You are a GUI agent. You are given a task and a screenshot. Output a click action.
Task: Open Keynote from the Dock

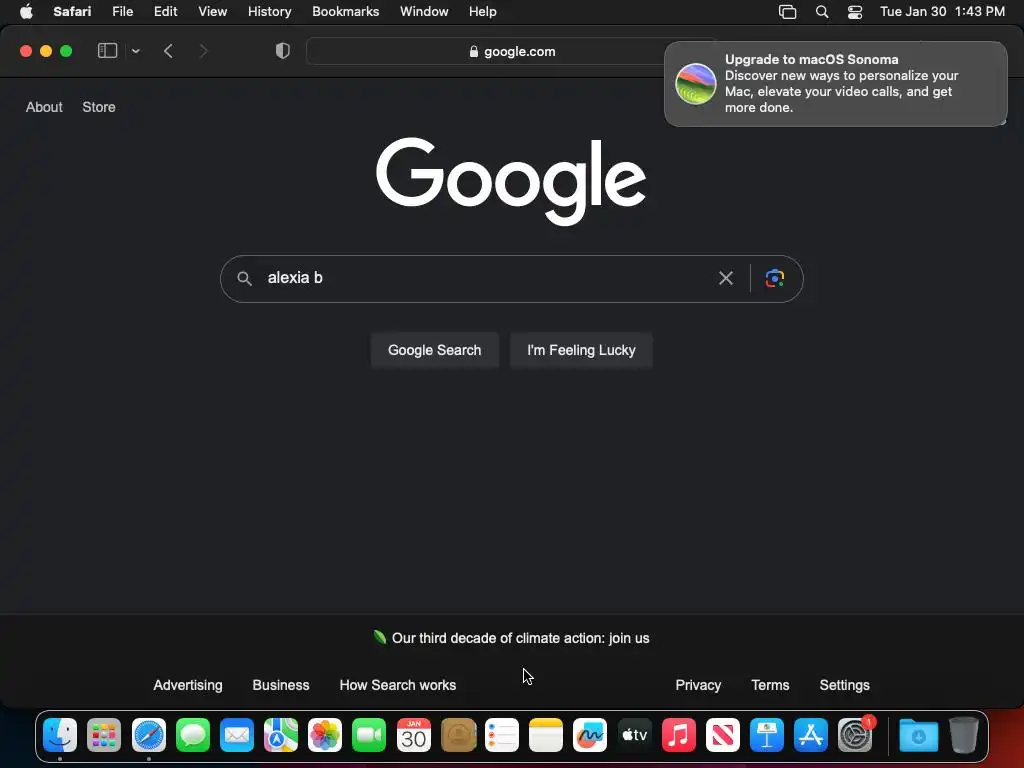click(767, 736)
